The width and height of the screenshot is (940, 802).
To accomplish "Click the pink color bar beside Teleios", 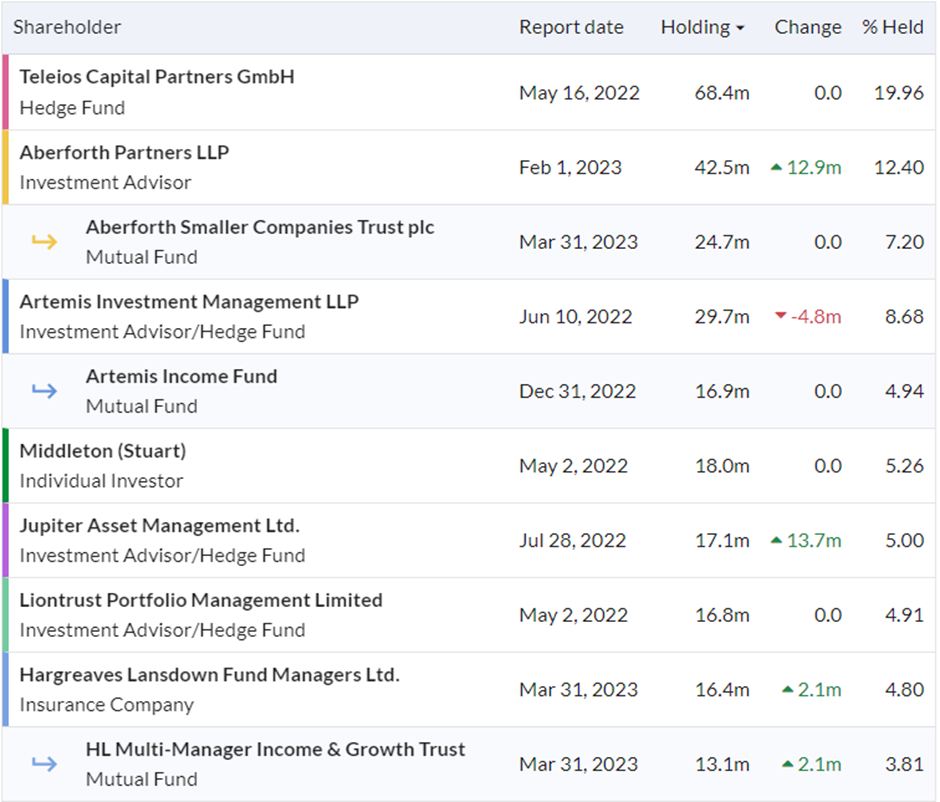I will 5,92.
